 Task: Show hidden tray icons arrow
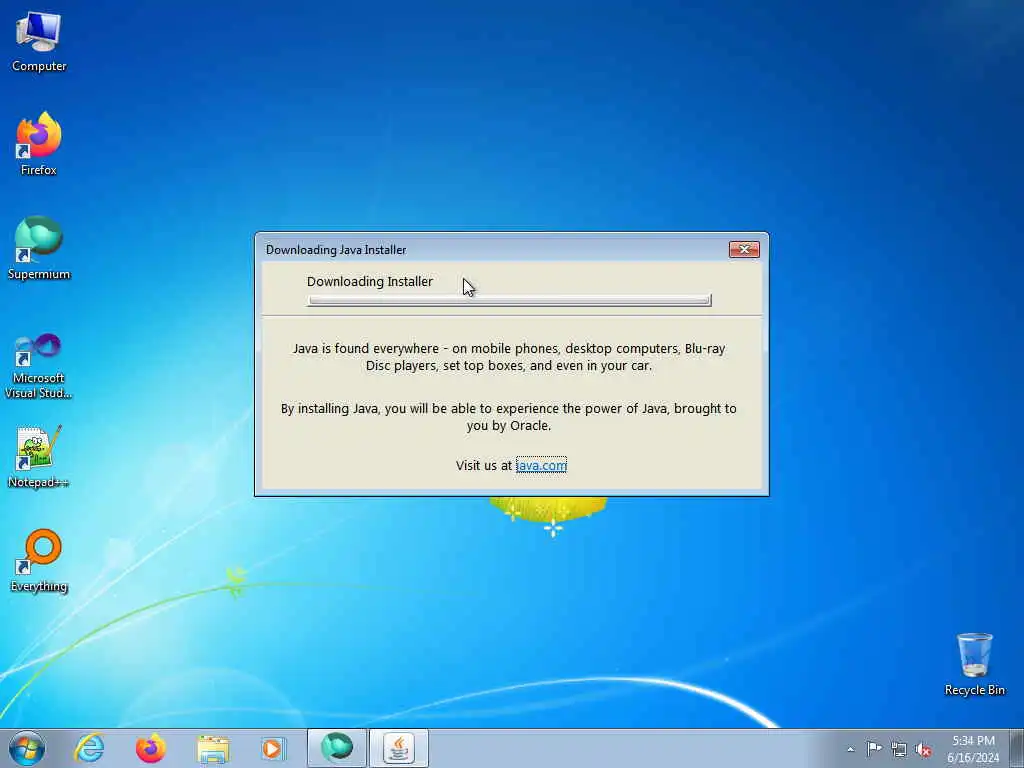(x=850, y=749)
